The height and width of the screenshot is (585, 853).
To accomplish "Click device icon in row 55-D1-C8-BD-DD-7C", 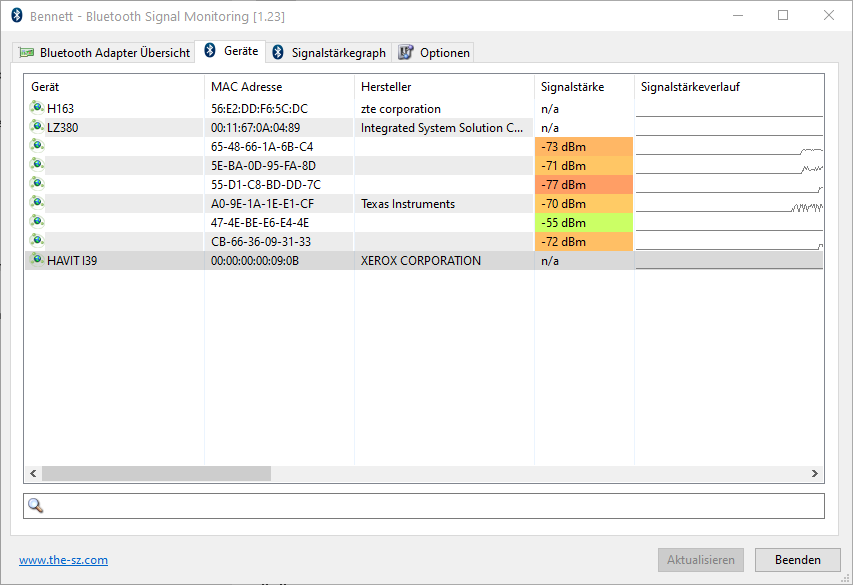I will tap(36, 183).
